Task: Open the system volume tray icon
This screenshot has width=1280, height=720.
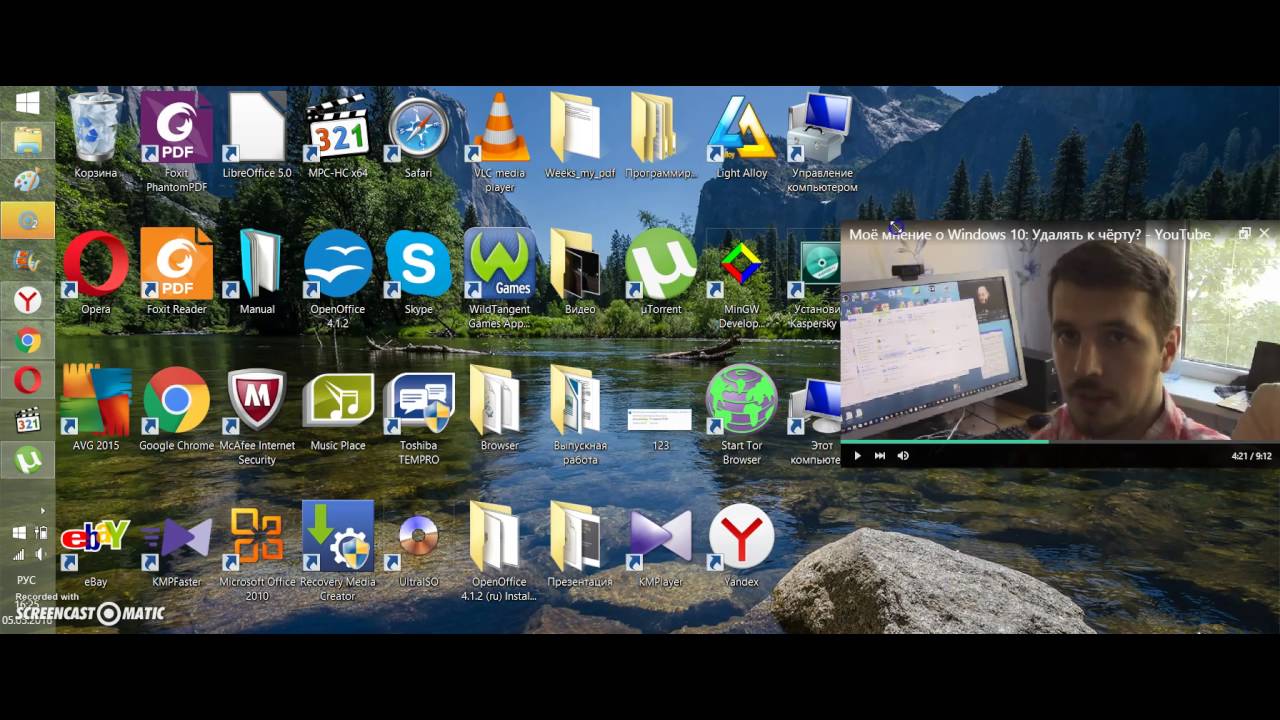Action: coord(41,554)
